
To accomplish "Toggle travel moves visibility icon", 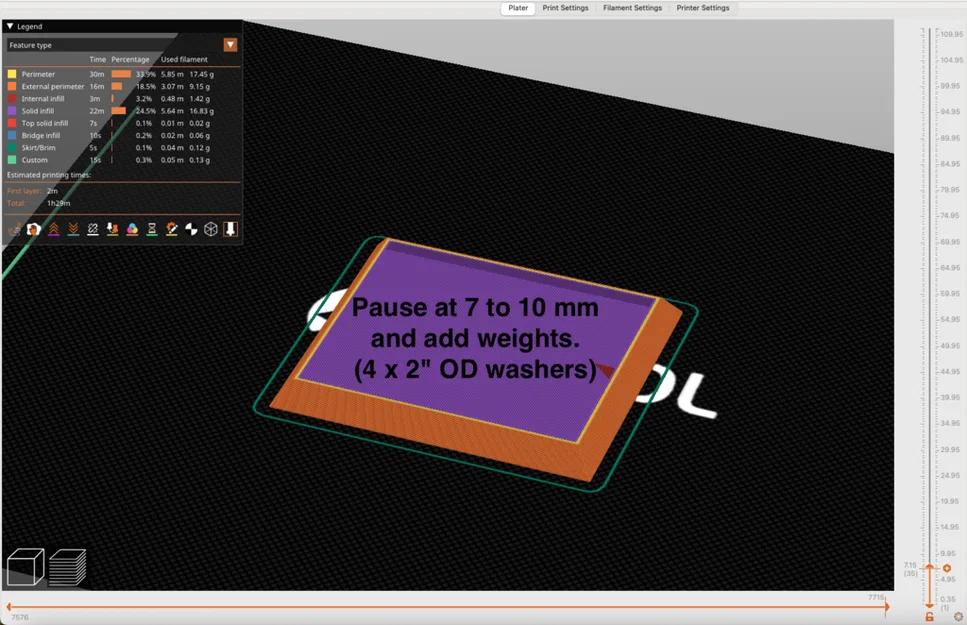I will (x=14, y=229).
